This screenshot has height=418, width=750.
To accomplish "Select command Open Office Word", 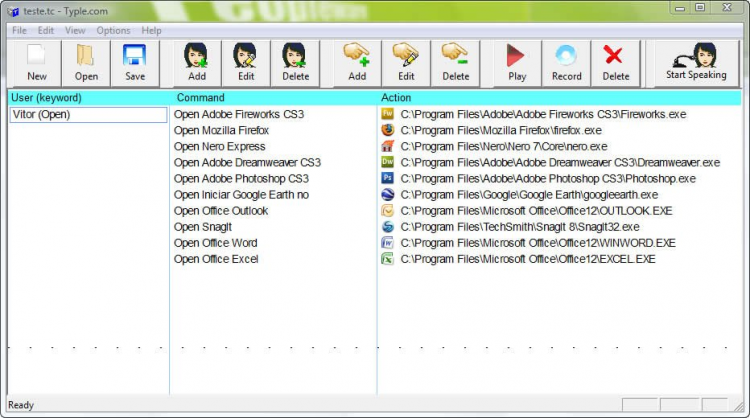I will 215,243.
